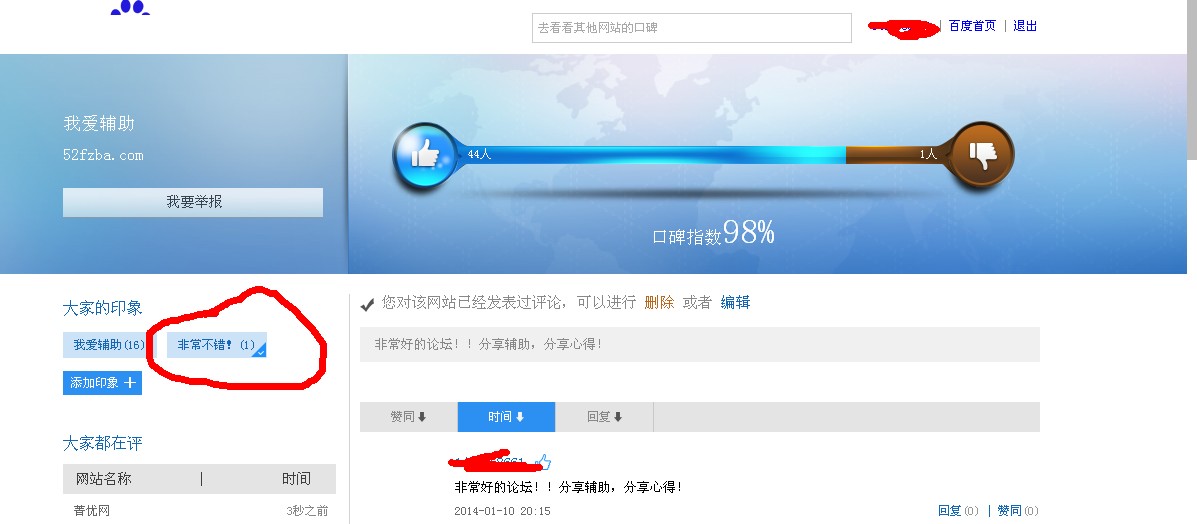This screenshot has width=1197, height=524.
Task: Sort reviews by 时间
Action: click(506, 417)
